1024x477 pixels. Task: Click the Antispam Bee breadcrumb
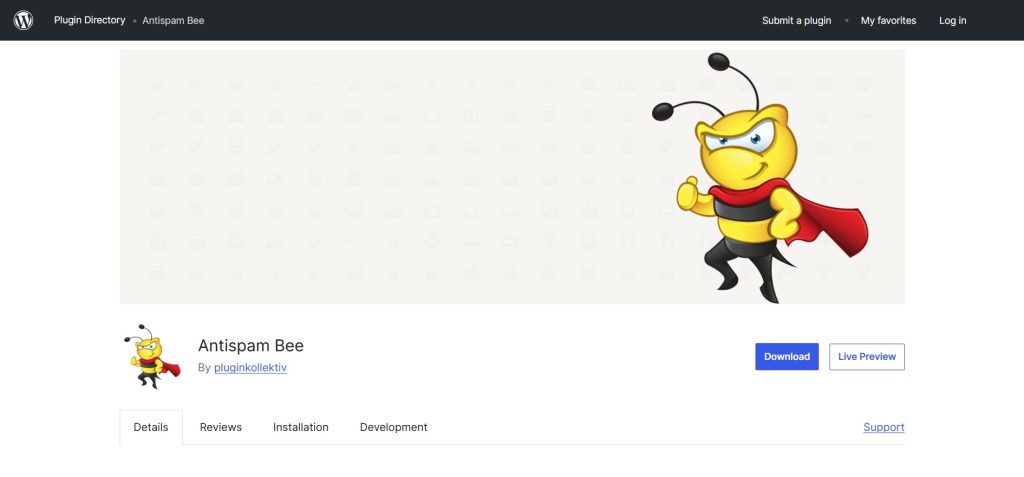(173, 21)
